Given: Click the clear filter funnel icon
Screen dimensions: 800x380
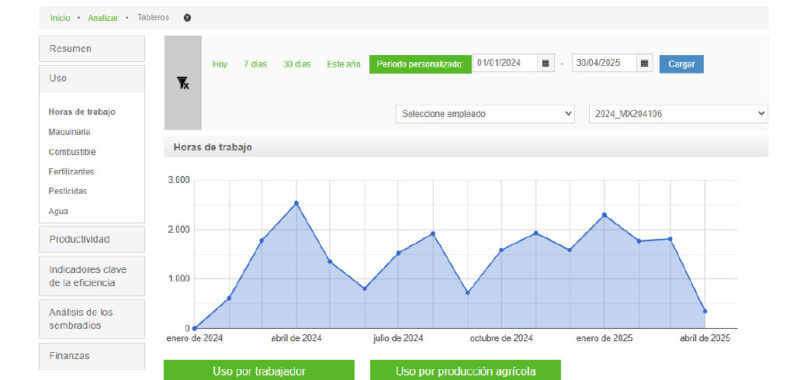Looking at the screenshot, I should click(x=183, y=83).
